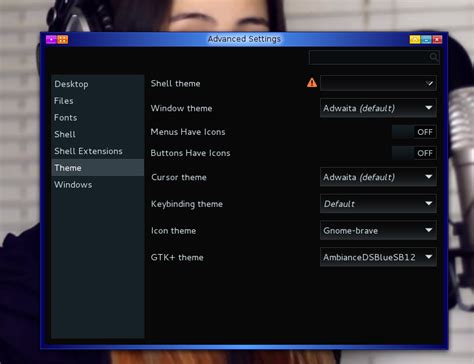
Task: Toggle the Menus Have Icons switch
Action: [414, 132]
